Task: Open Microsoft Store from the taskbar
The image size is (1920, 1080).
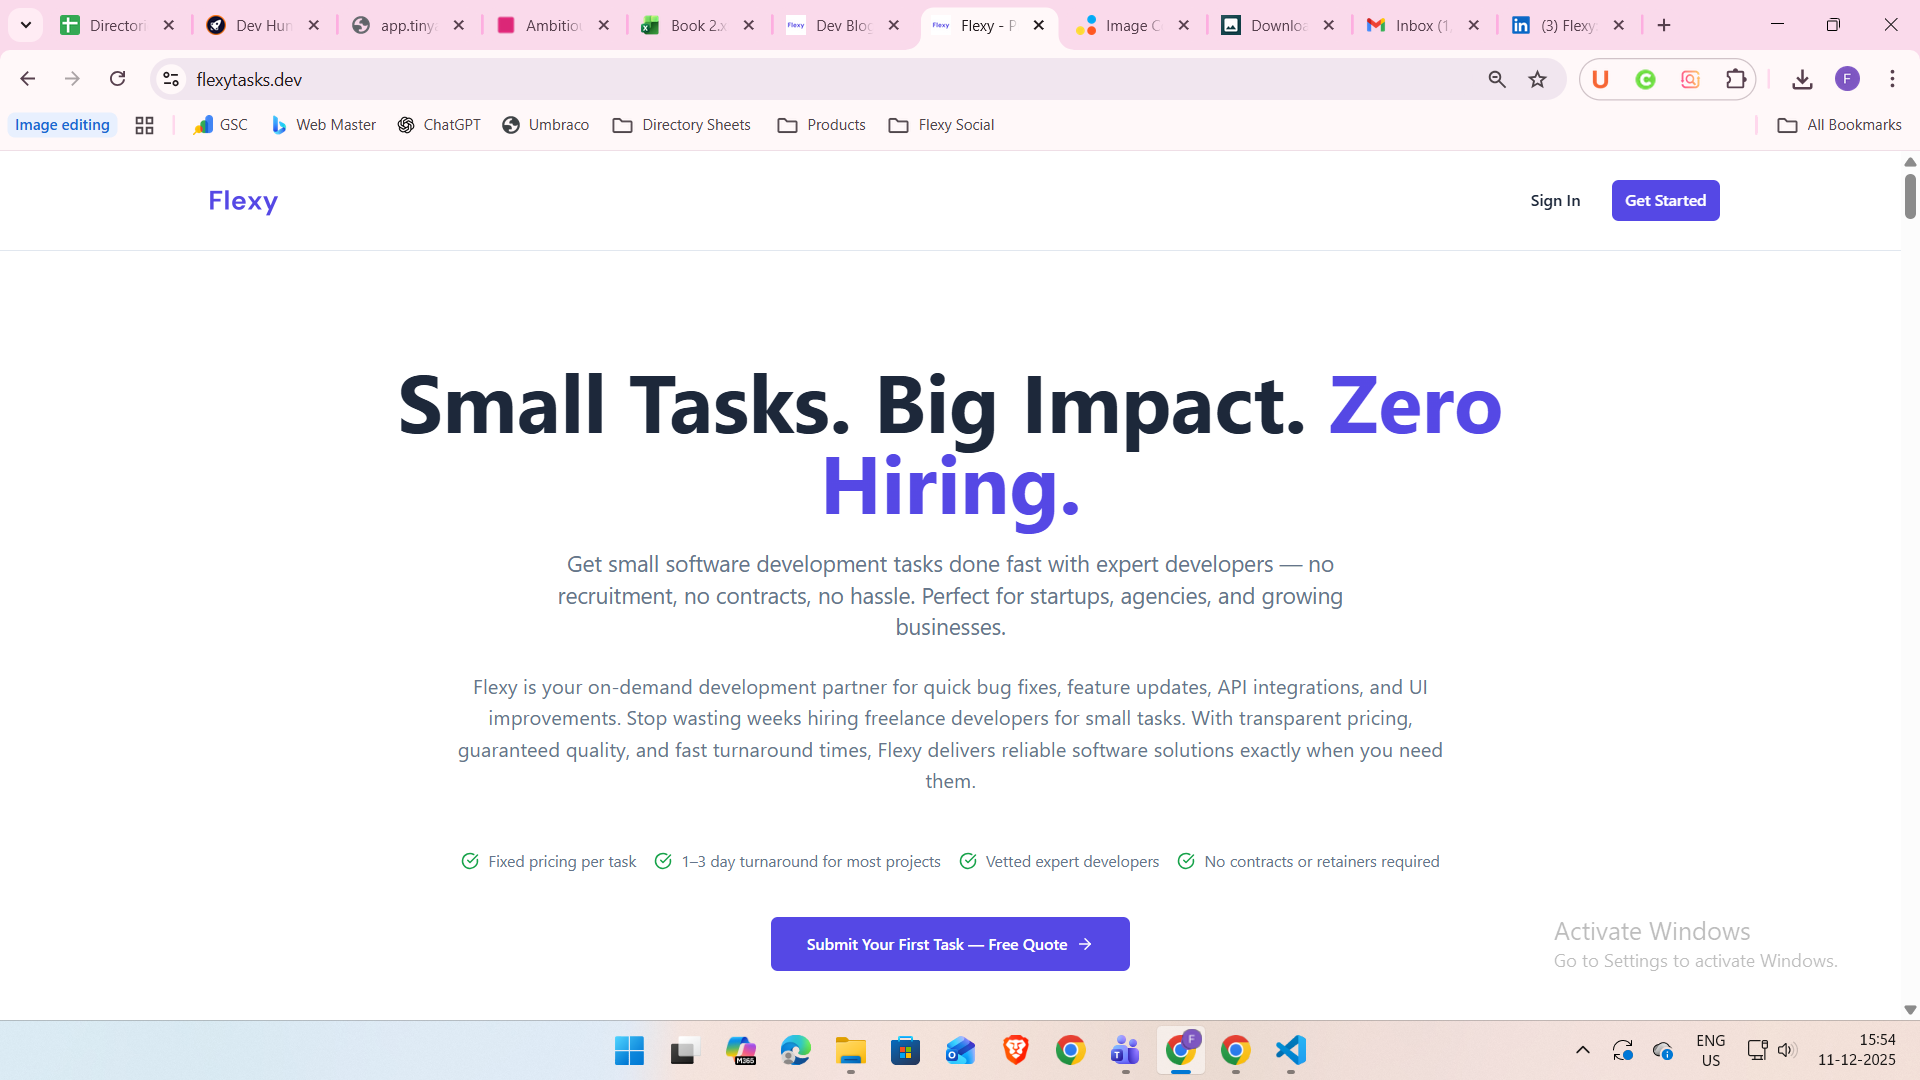Action: 905,1051
